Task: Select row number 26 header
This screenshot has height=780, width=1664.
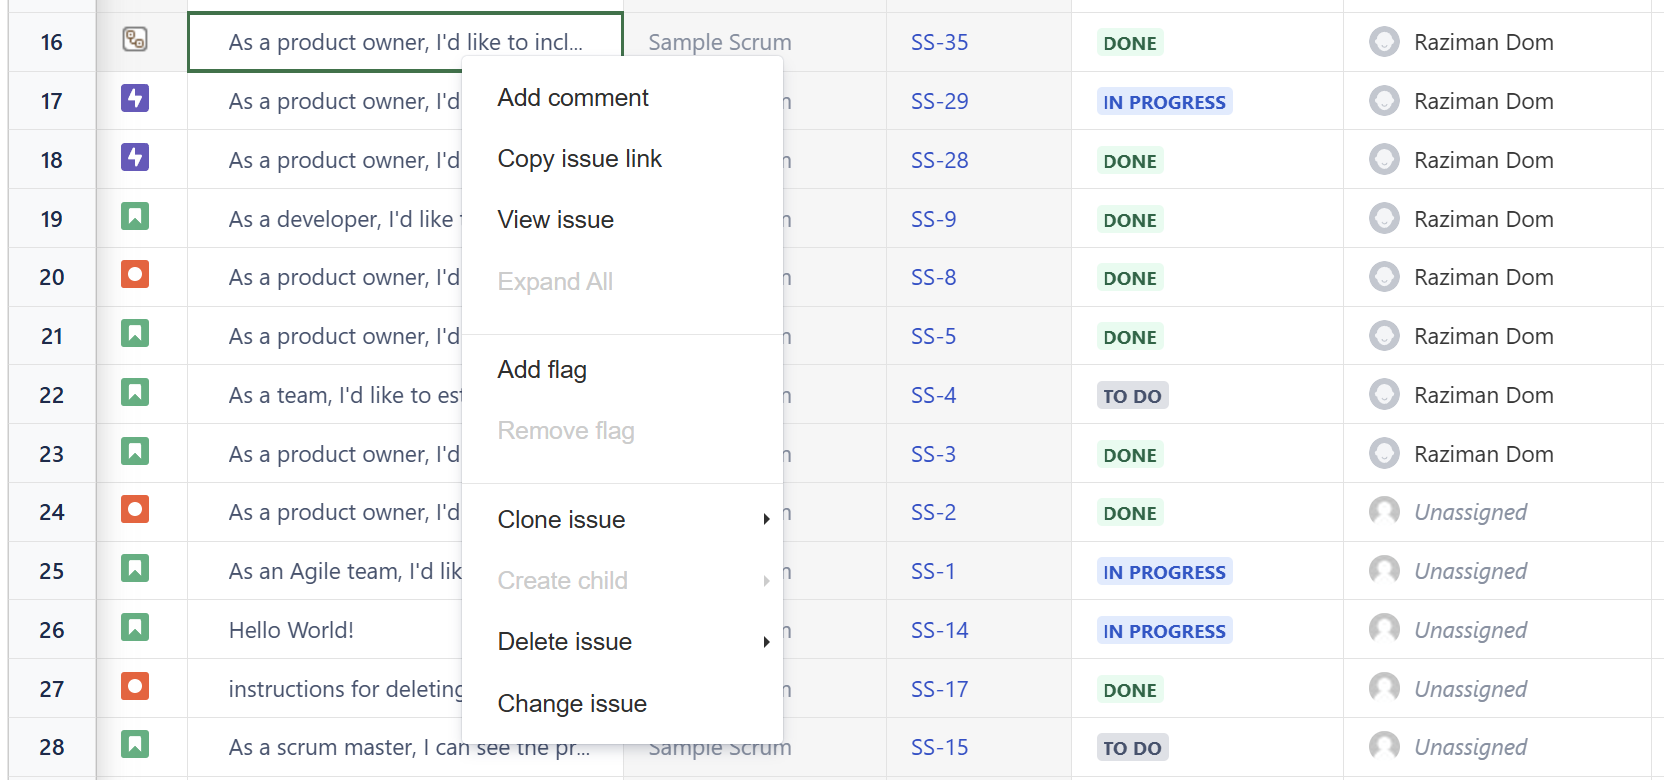Action: 52,630
